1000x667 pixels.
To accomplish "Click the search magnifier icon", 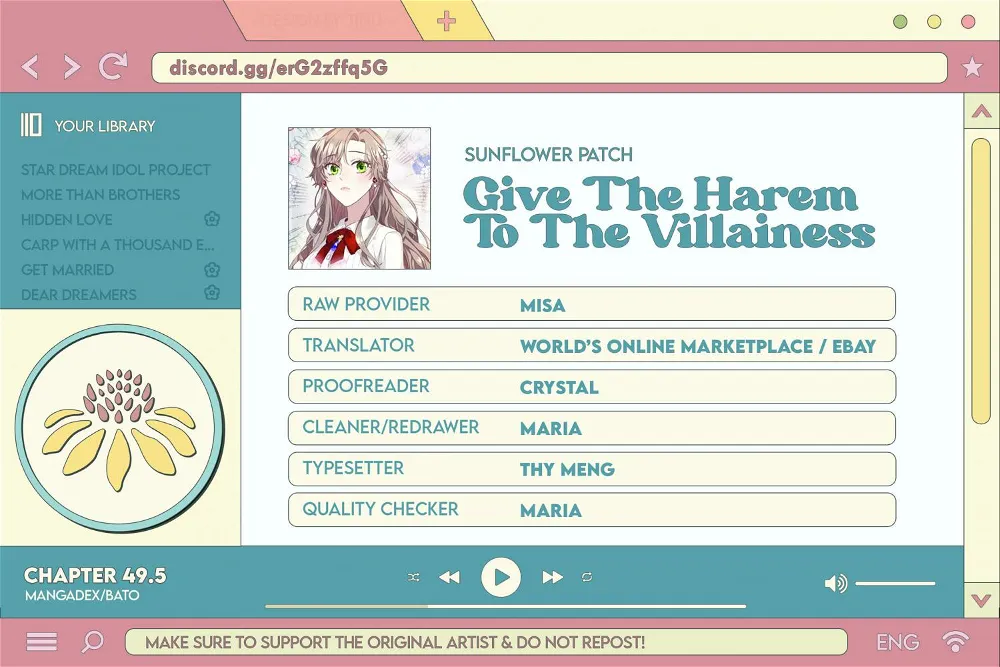I will 92,641.
